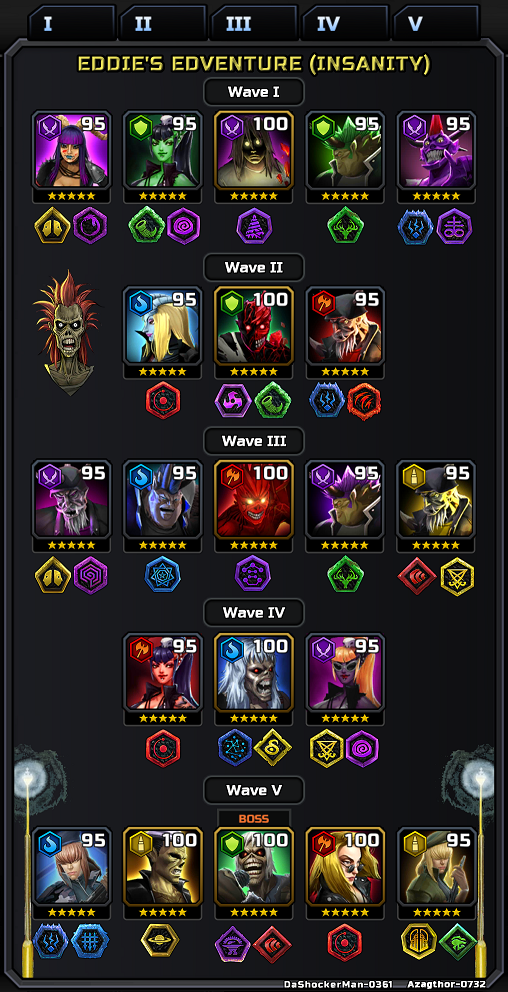Open tab IV
The width and height of the screenshot is (508, 992).
coord(345,23)
